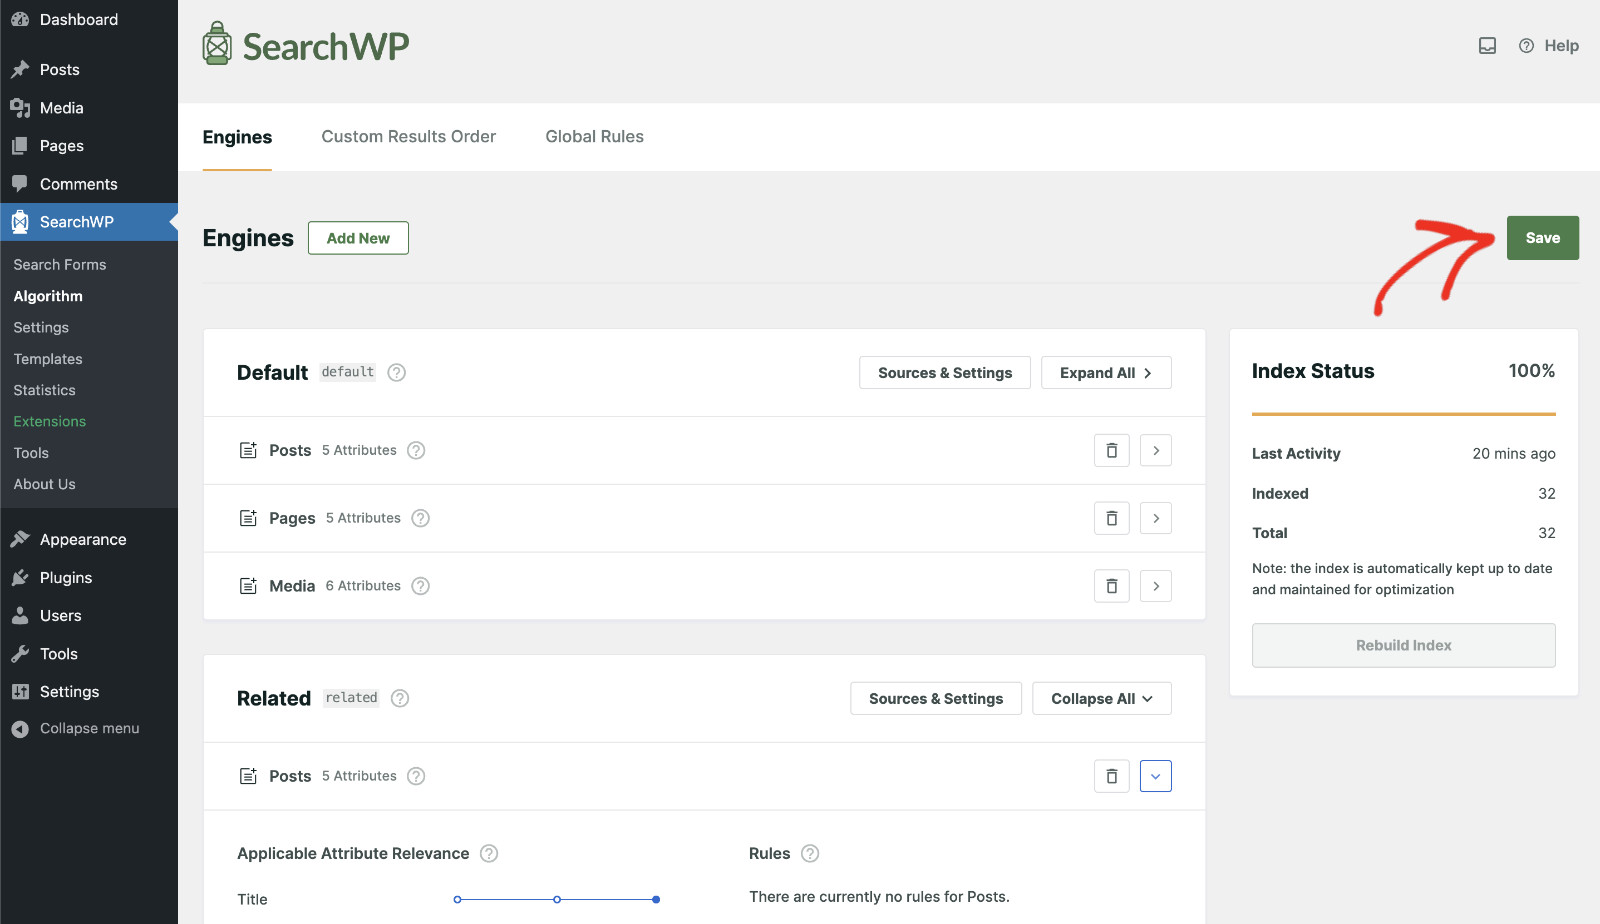
Task: Click the Title relevance slider middle point
Action: click(557, 900)
